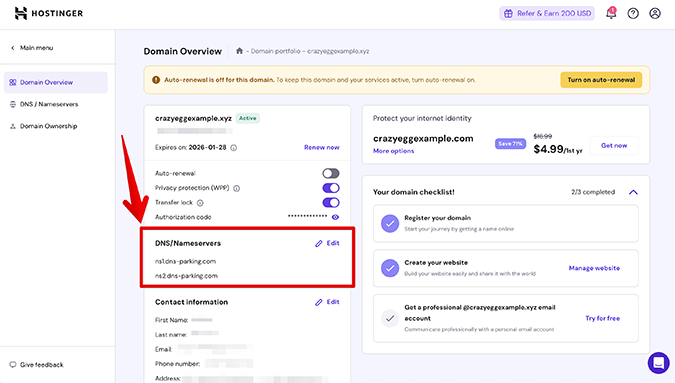675x383 pixels.
Task: Click the home icon in breadcrumb
Action: [239, 51]
